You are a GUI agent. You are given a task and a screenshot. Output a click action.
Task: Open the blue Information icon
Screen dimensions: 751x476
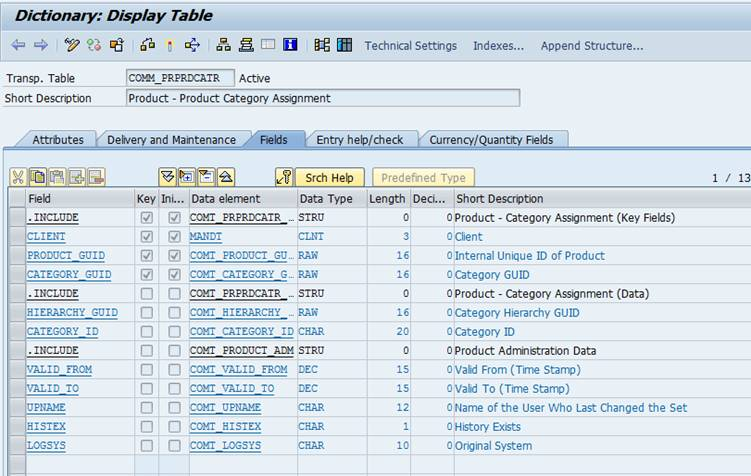coord(290,45)
